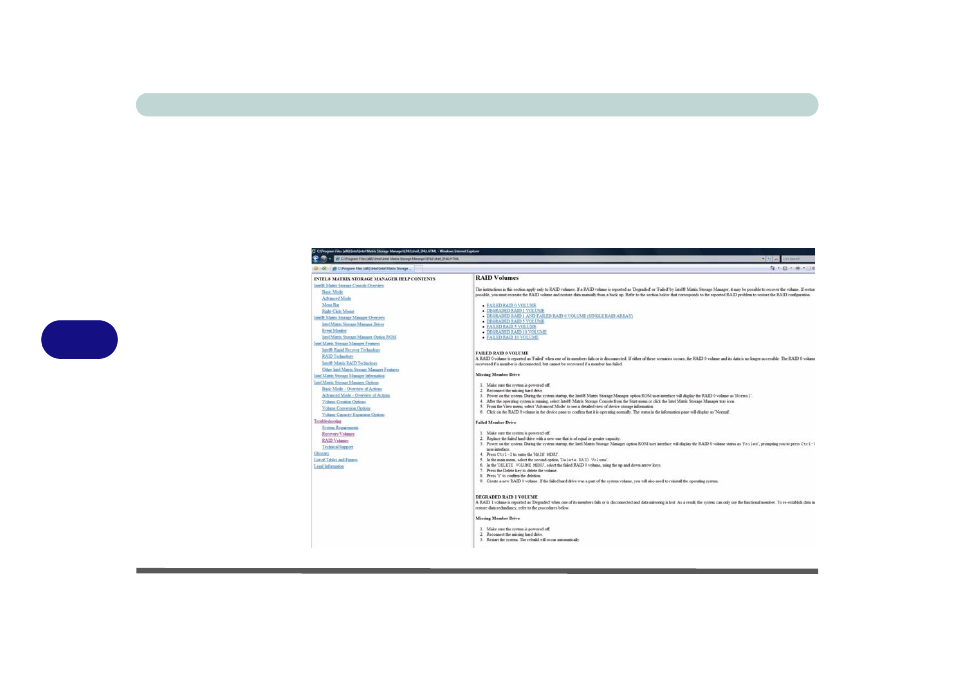The image size is (954, 673).
Task: Click the Feeds icon in command bar
Action: pos(785,268)
